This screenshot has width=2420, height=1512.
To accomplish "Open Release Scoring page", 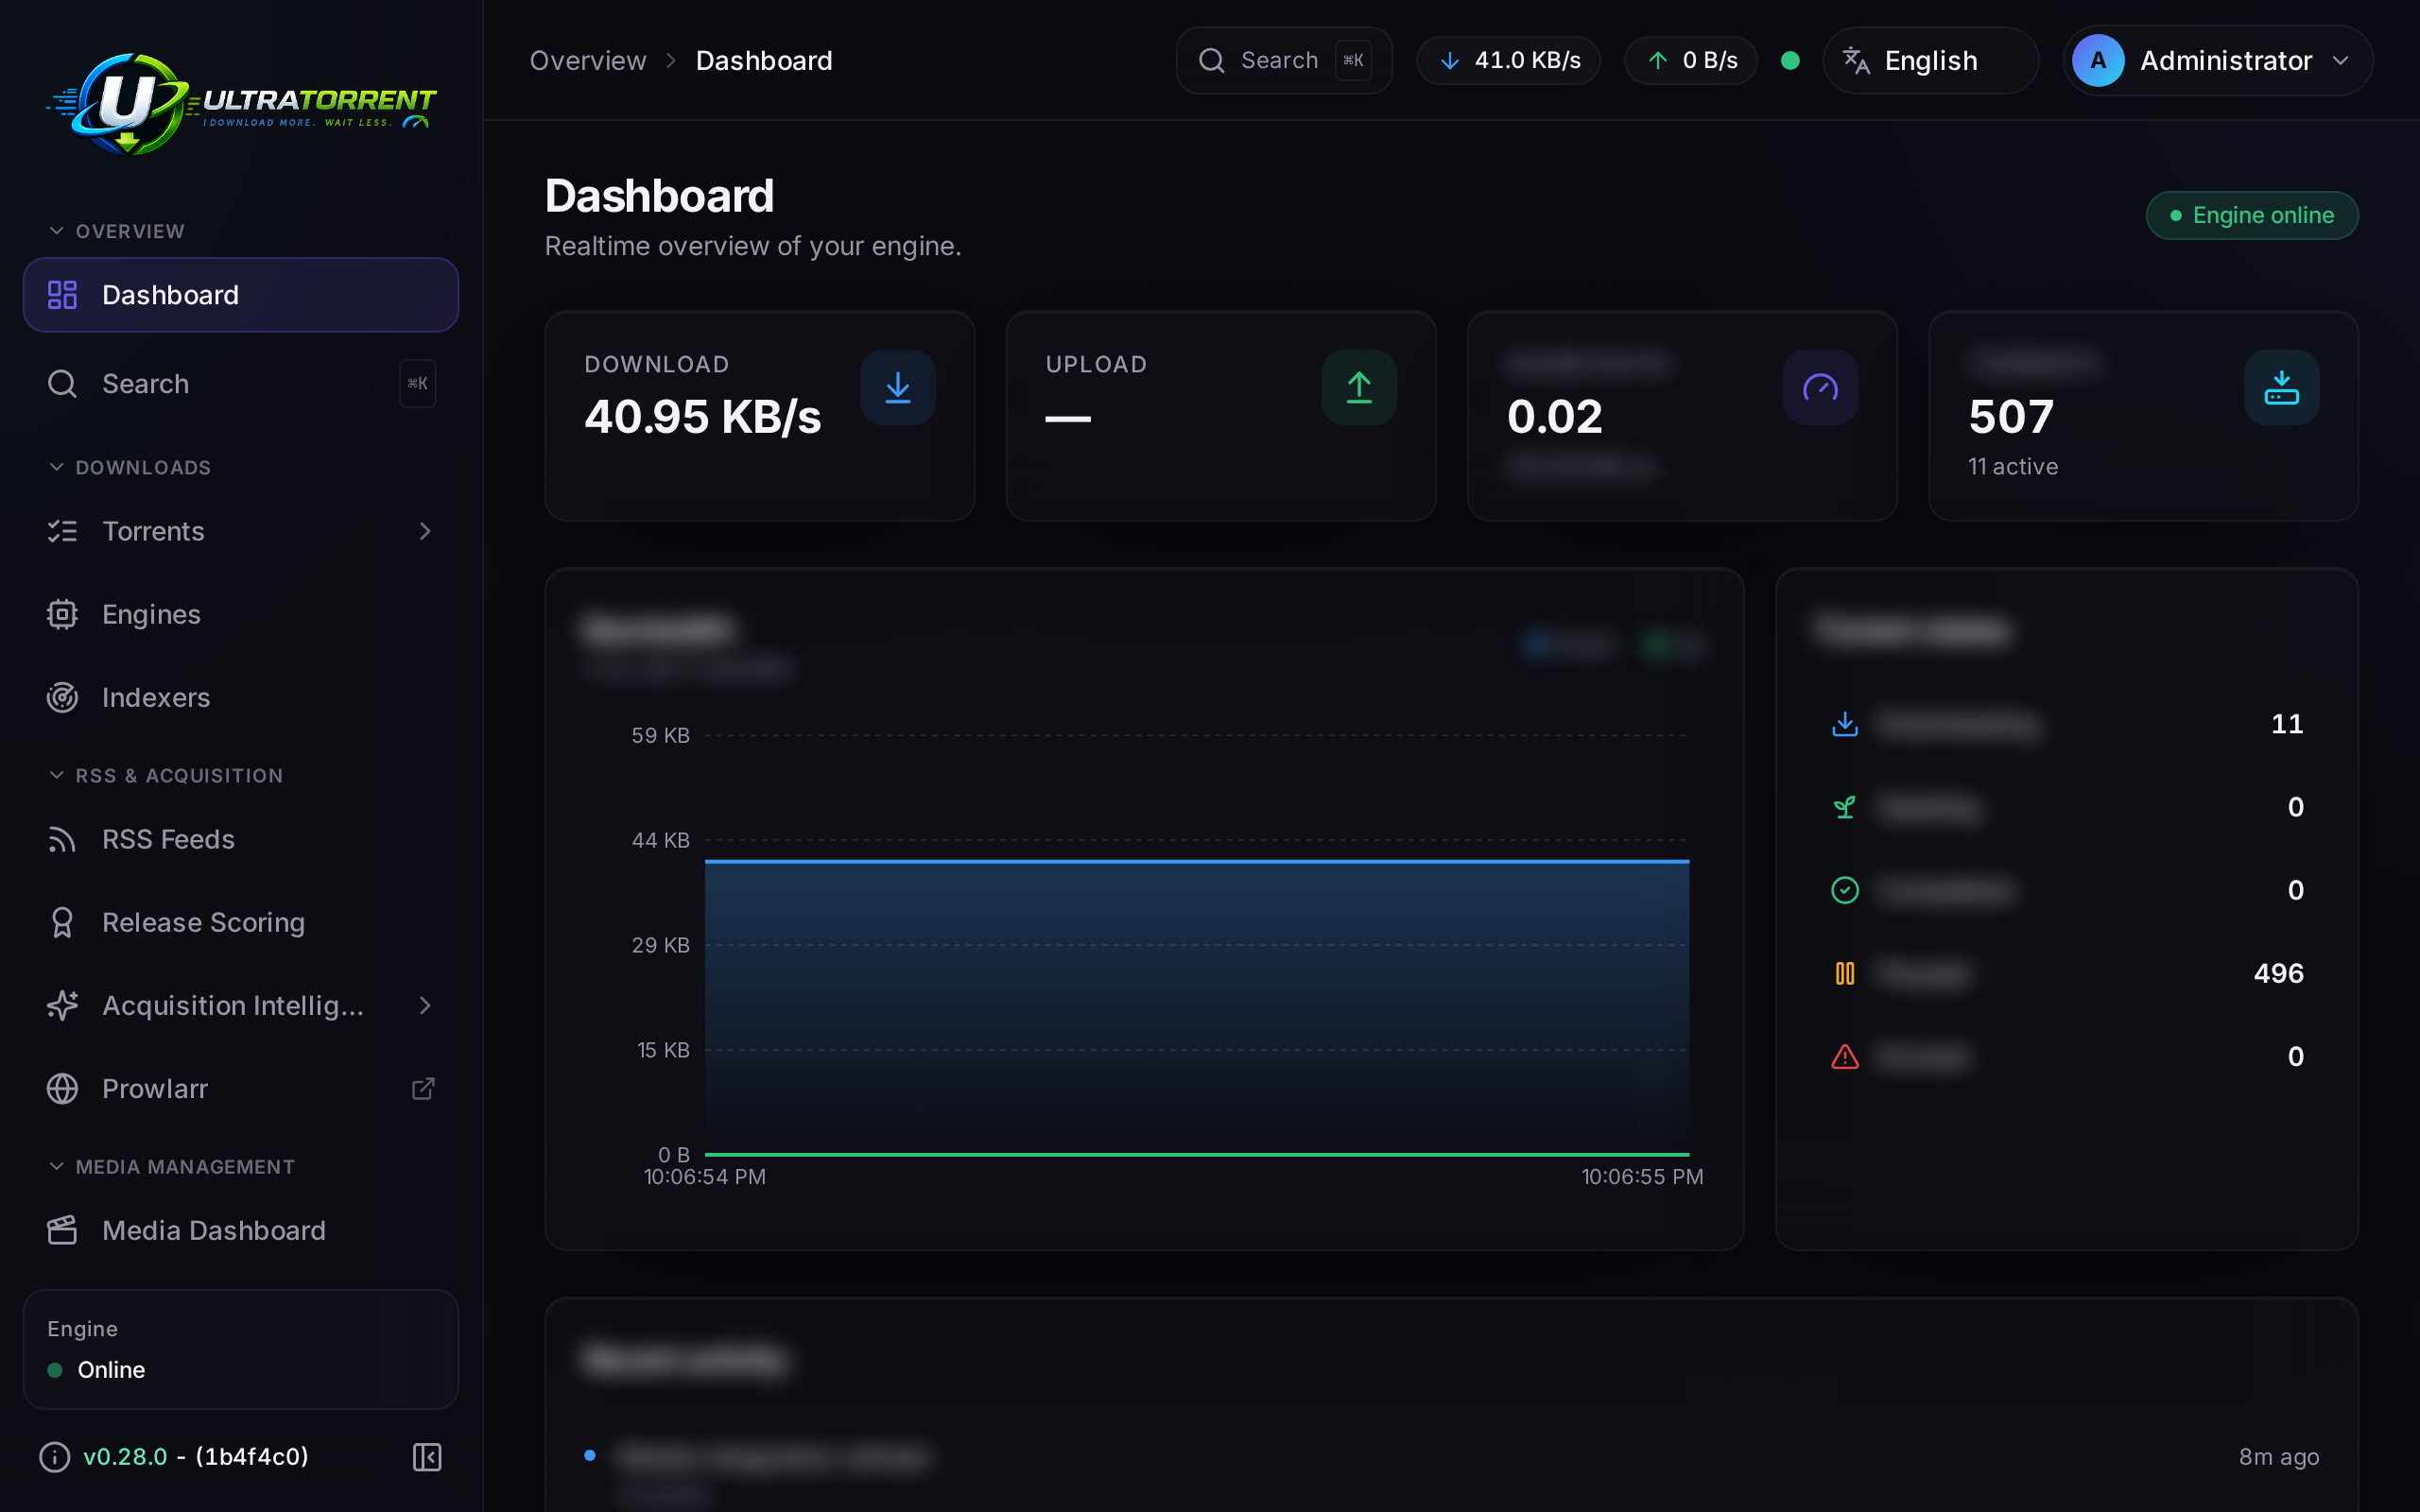I will (x=241, y=922).
